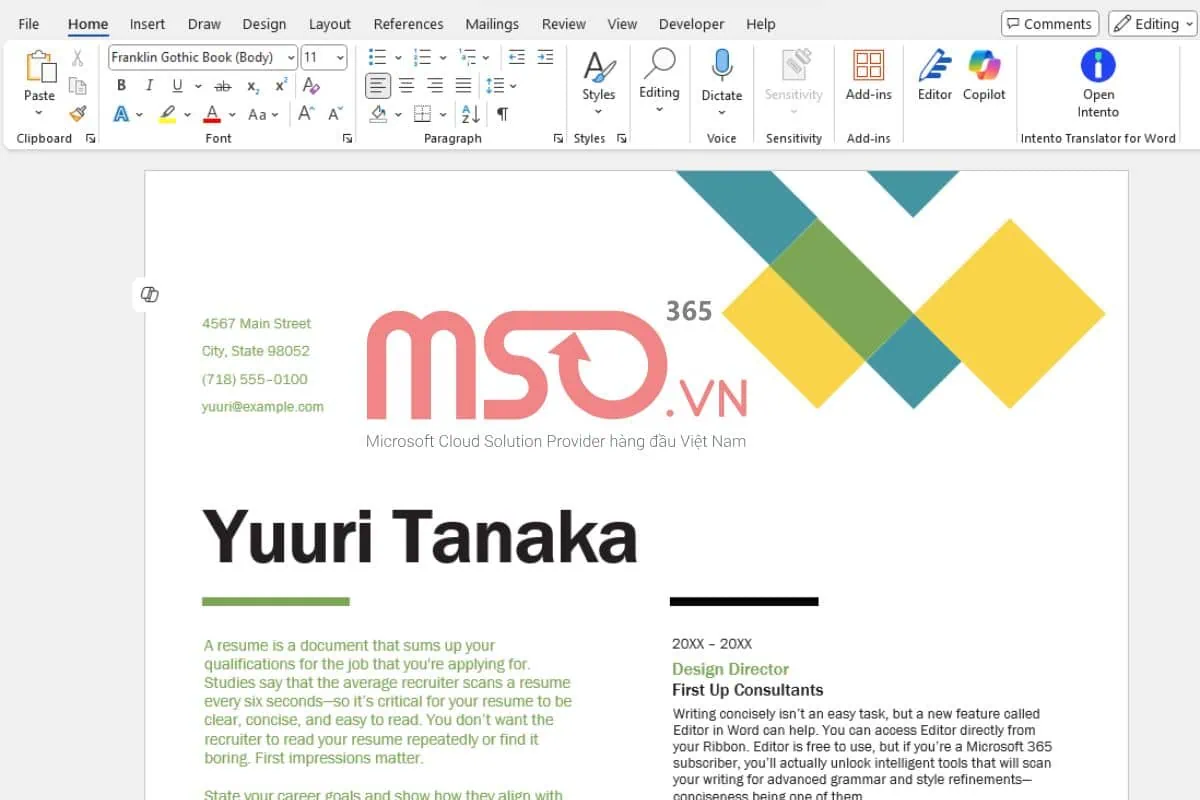
Task: Open the Developer tab
Action: coord(691,24)
